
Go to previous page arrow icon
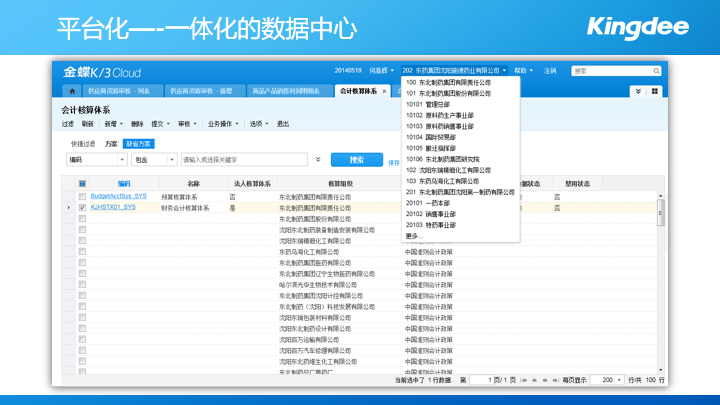pos(534,380)
